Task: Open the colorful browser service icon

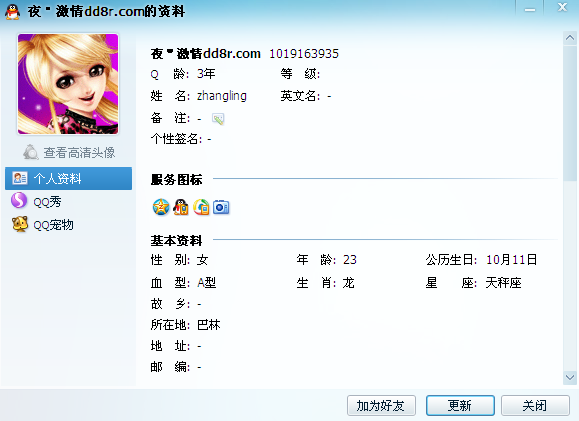Action: coord(201,207)
